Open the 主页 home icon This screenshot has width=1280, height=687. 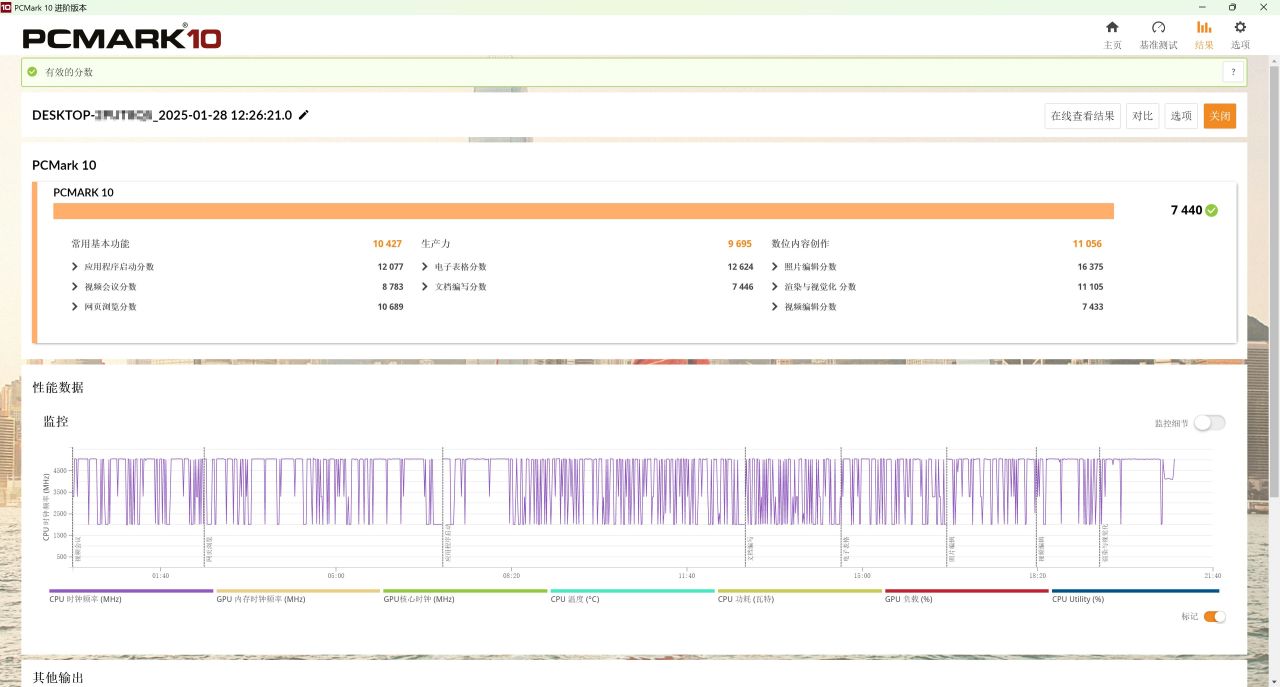click(1112, 27)
